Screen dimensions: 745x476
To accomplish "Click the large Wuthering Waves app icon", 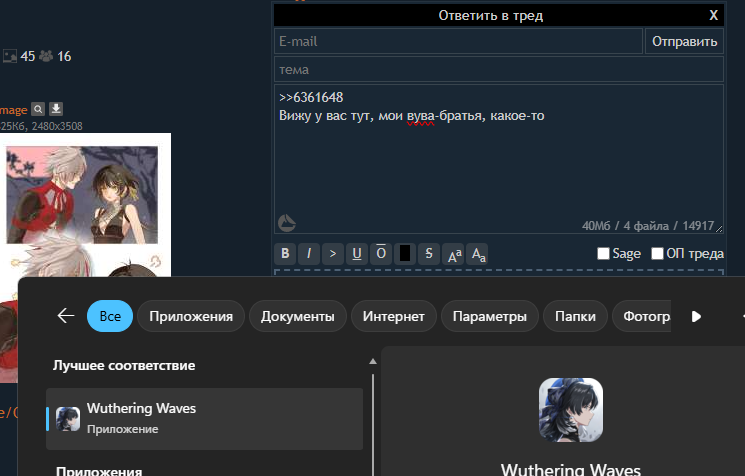I will (x=571, y=410).
